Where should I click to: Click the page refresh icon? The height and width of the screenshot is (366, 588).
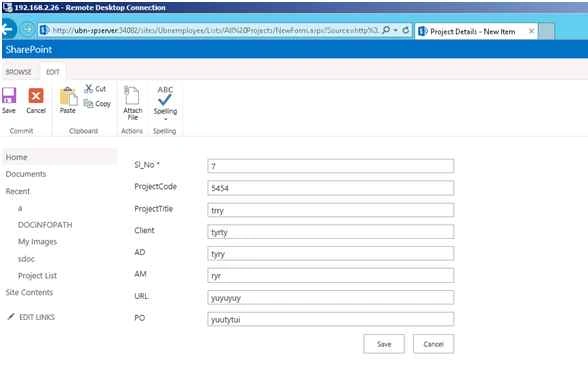coord(405,30)
